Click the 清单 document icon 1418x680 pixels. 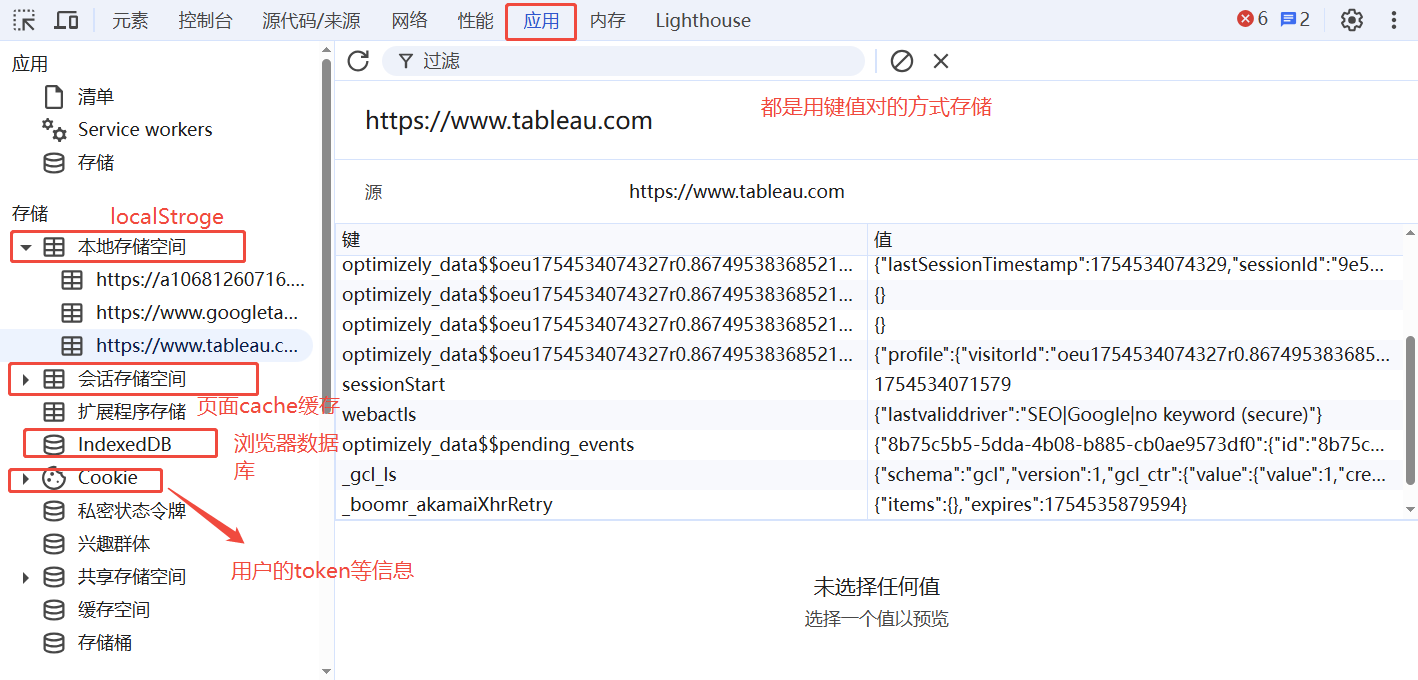click(54, 97)
